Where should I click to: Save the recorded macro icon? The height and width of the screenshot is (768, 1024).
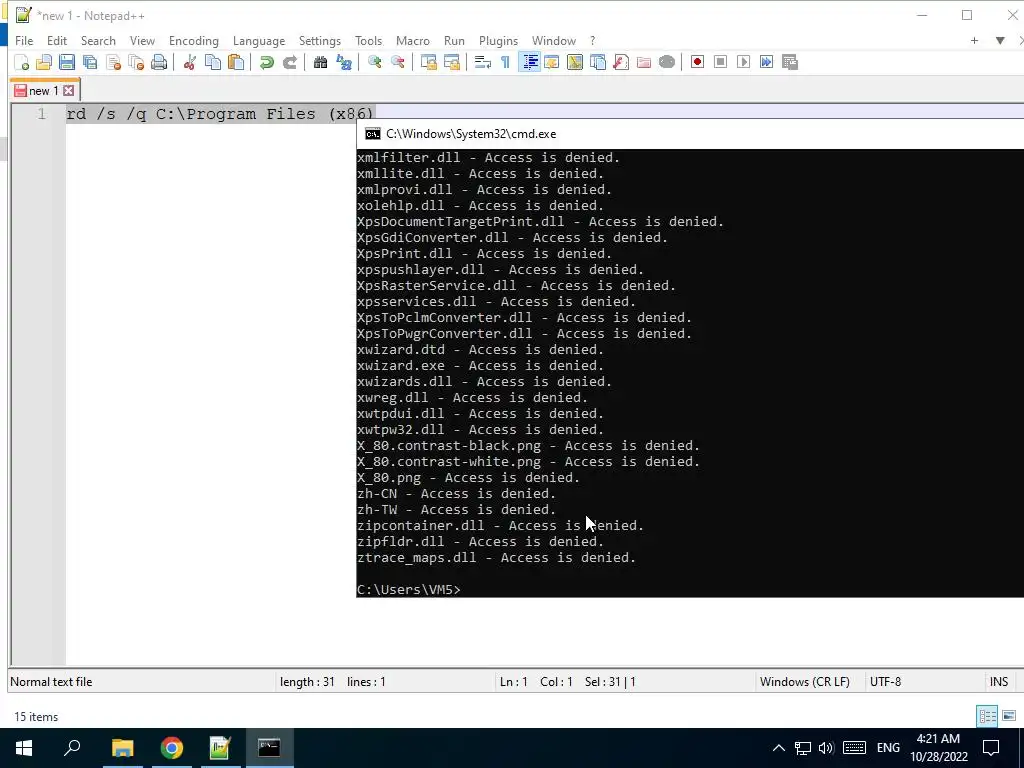click(x=790, y=62)
